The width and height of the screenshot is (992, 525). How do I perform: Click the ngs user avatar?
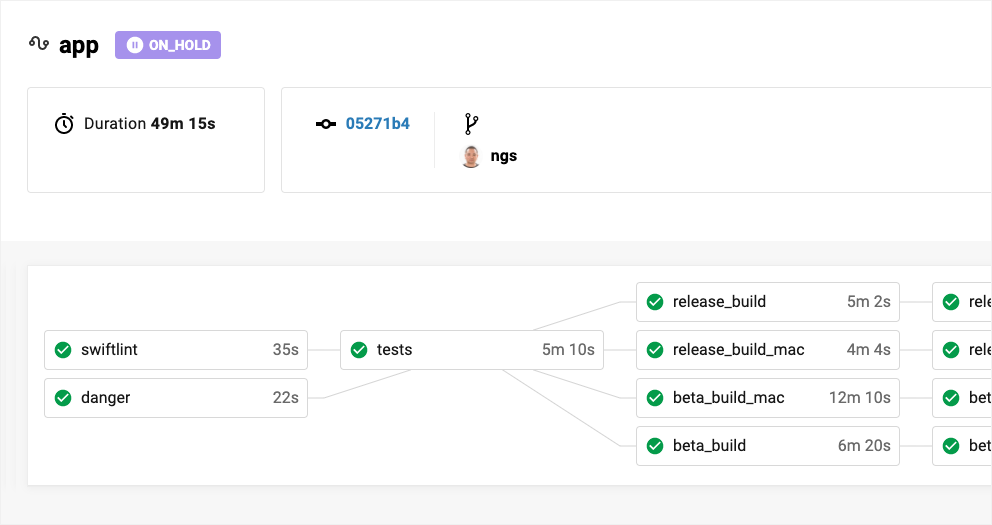click(x=471, y=156)
